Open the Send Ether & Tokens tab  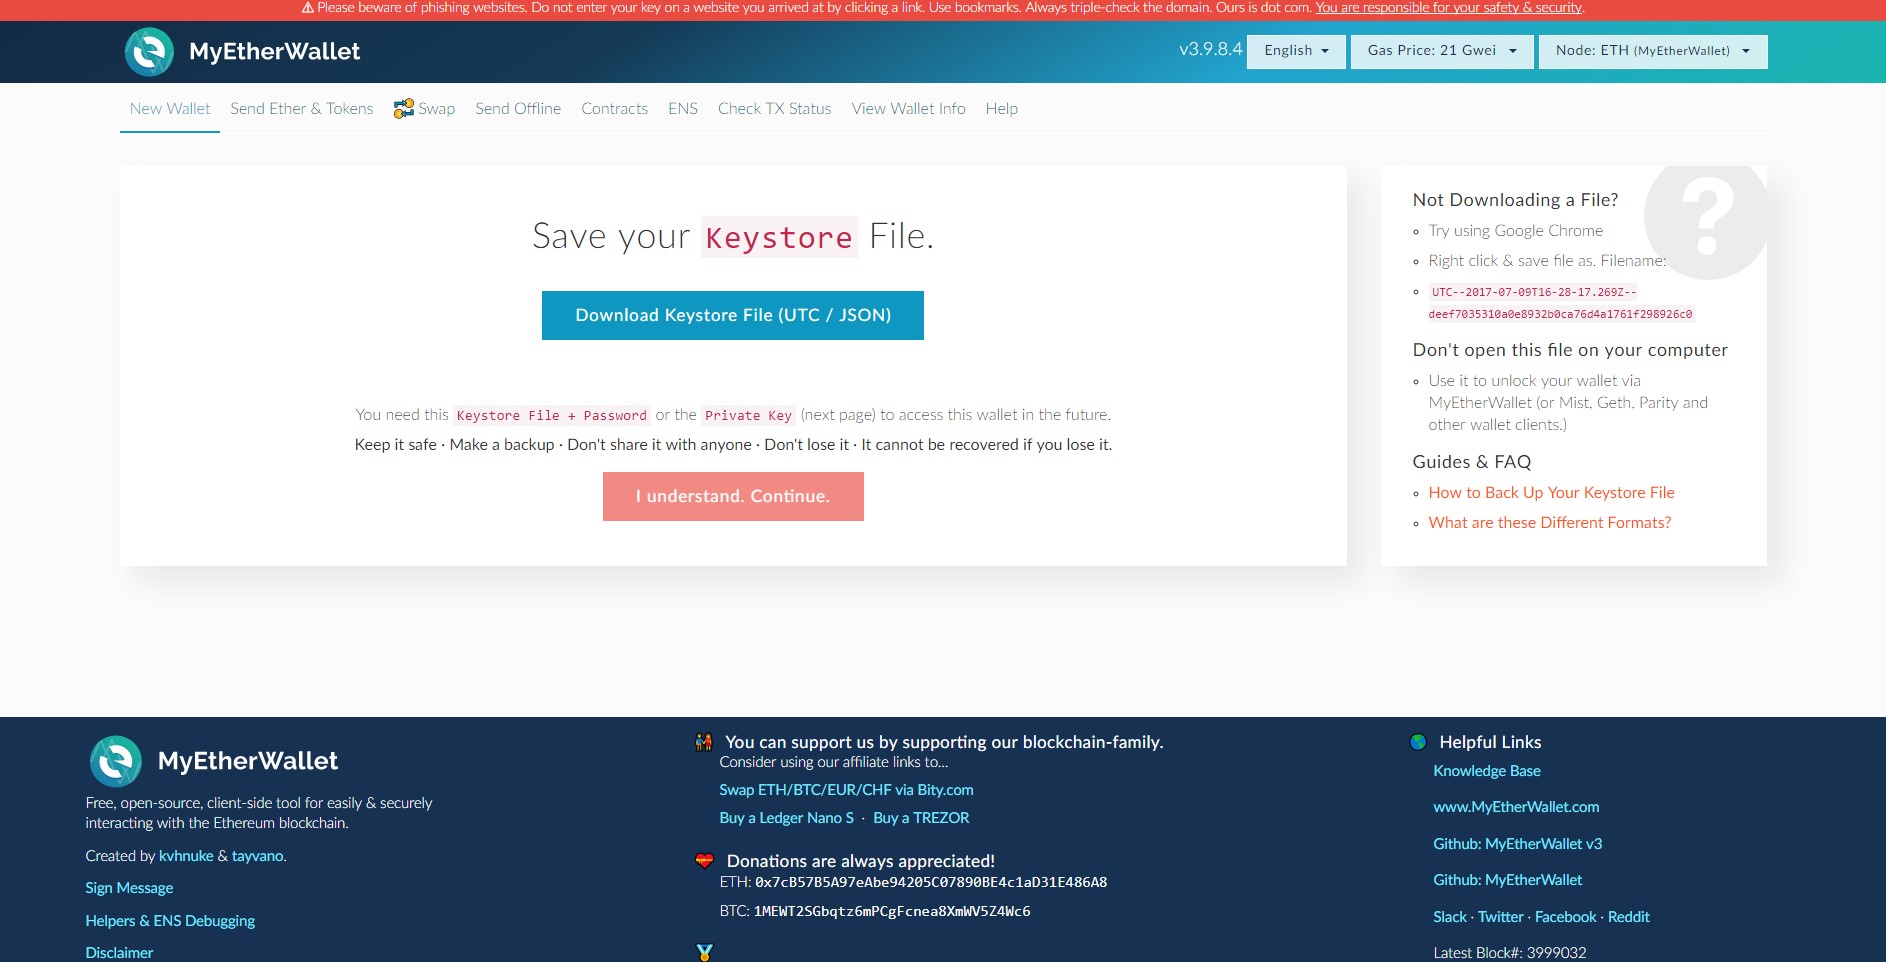click(302, 109)
